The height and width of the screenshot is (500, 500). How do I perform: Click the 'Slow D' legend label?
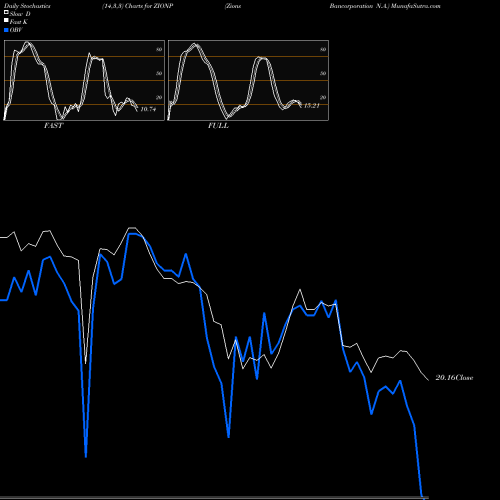[20, 14]
